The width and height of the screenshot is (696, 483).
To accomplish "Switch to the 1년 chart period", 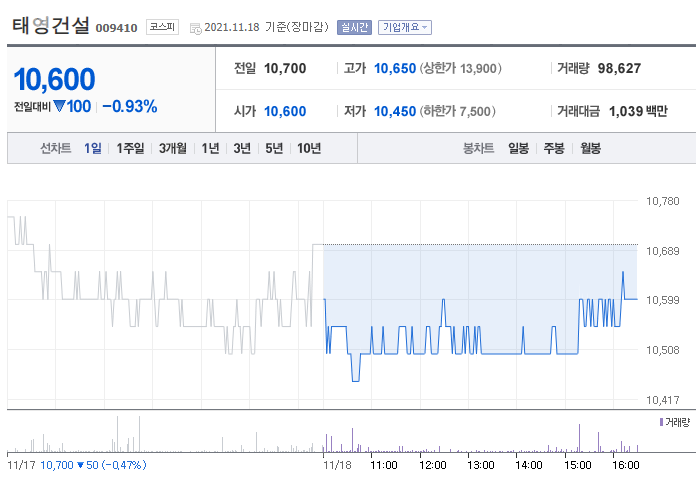I will [210, 148].
